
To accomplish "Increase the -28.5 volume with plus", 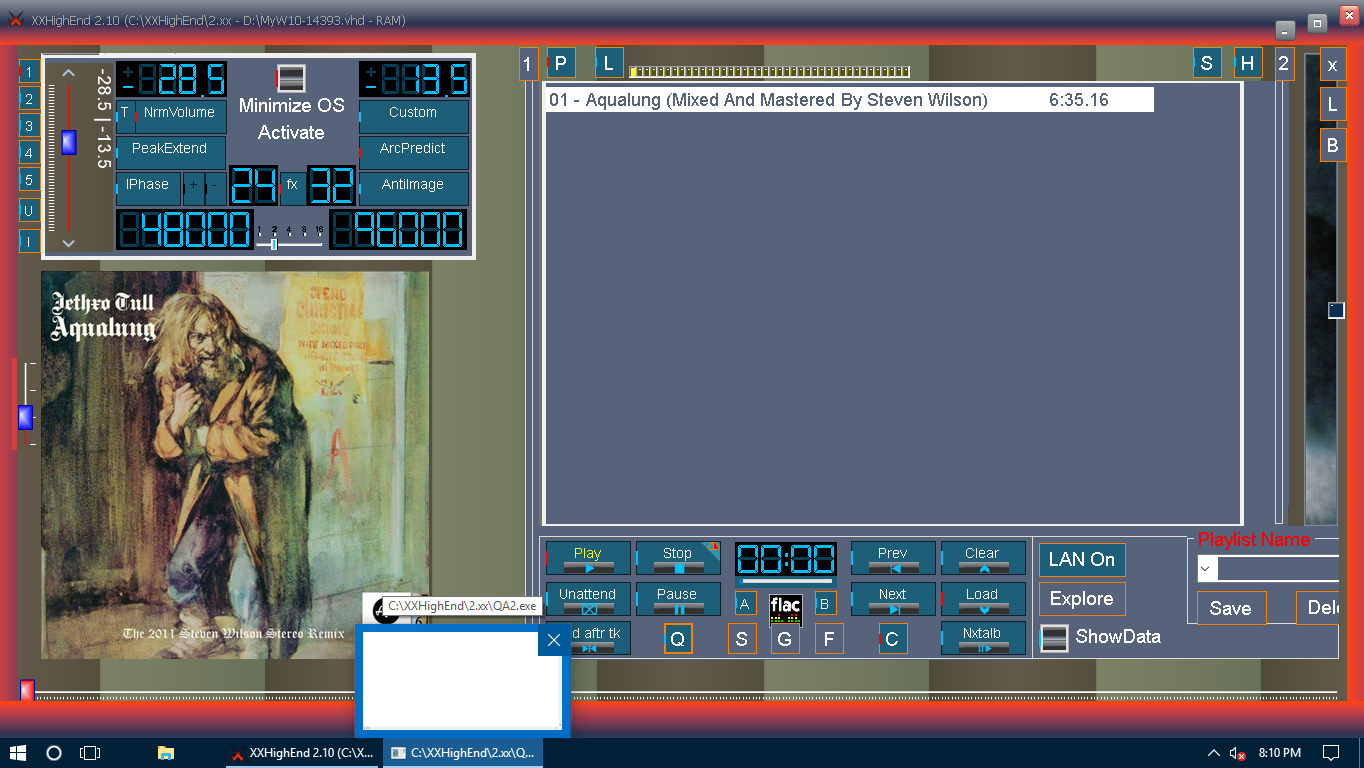I will point(128,71).
